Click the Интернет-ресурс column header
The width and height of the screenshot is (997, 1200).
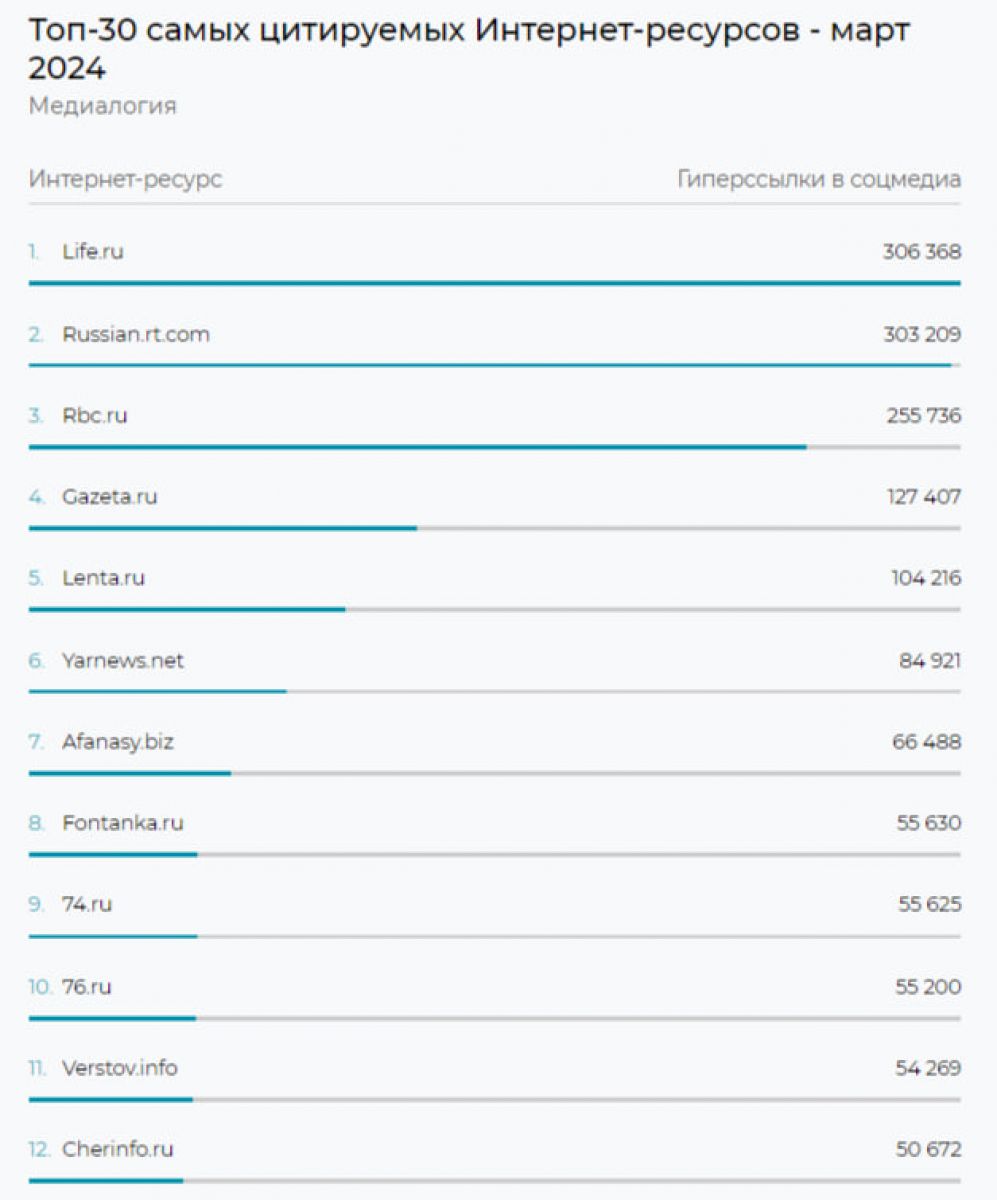125,180
